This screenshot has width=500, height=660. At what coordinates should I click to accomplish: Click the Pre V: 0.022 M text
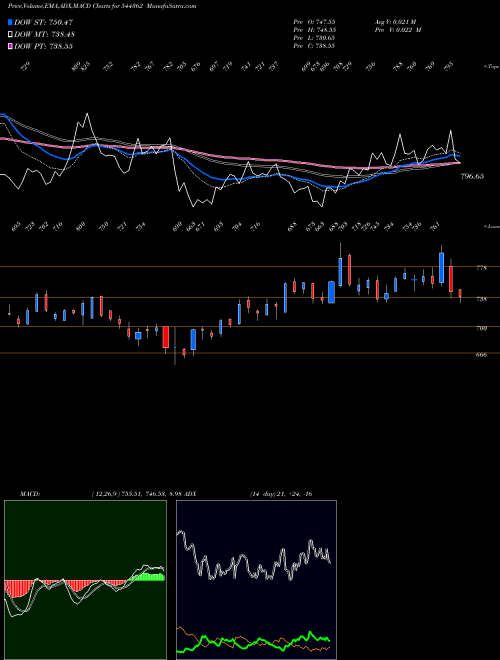(398, 30)
